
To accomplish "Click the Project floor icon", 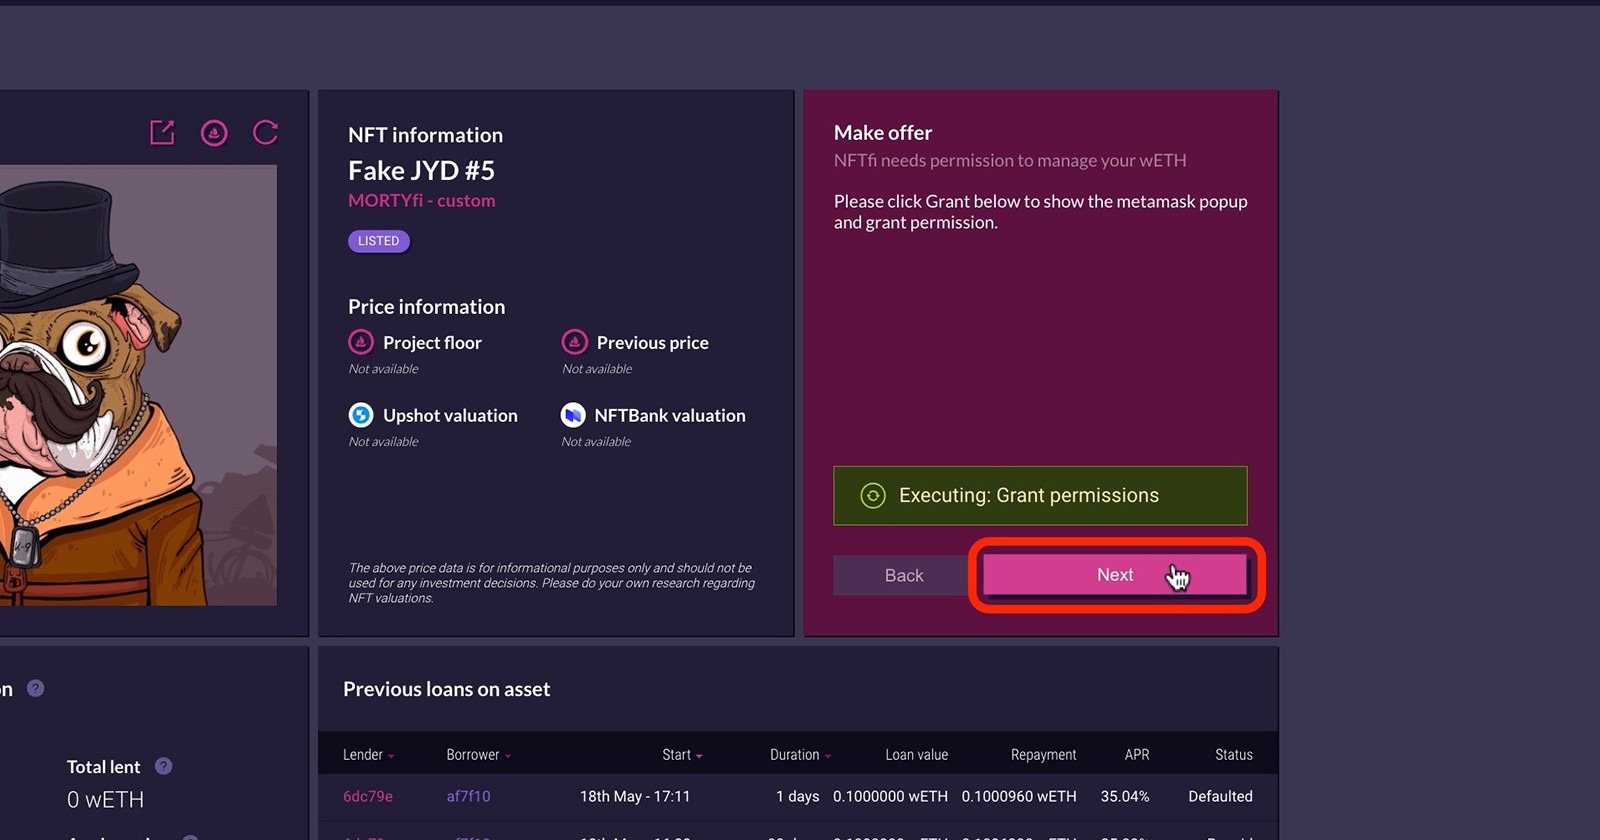I will coord(361,342).
